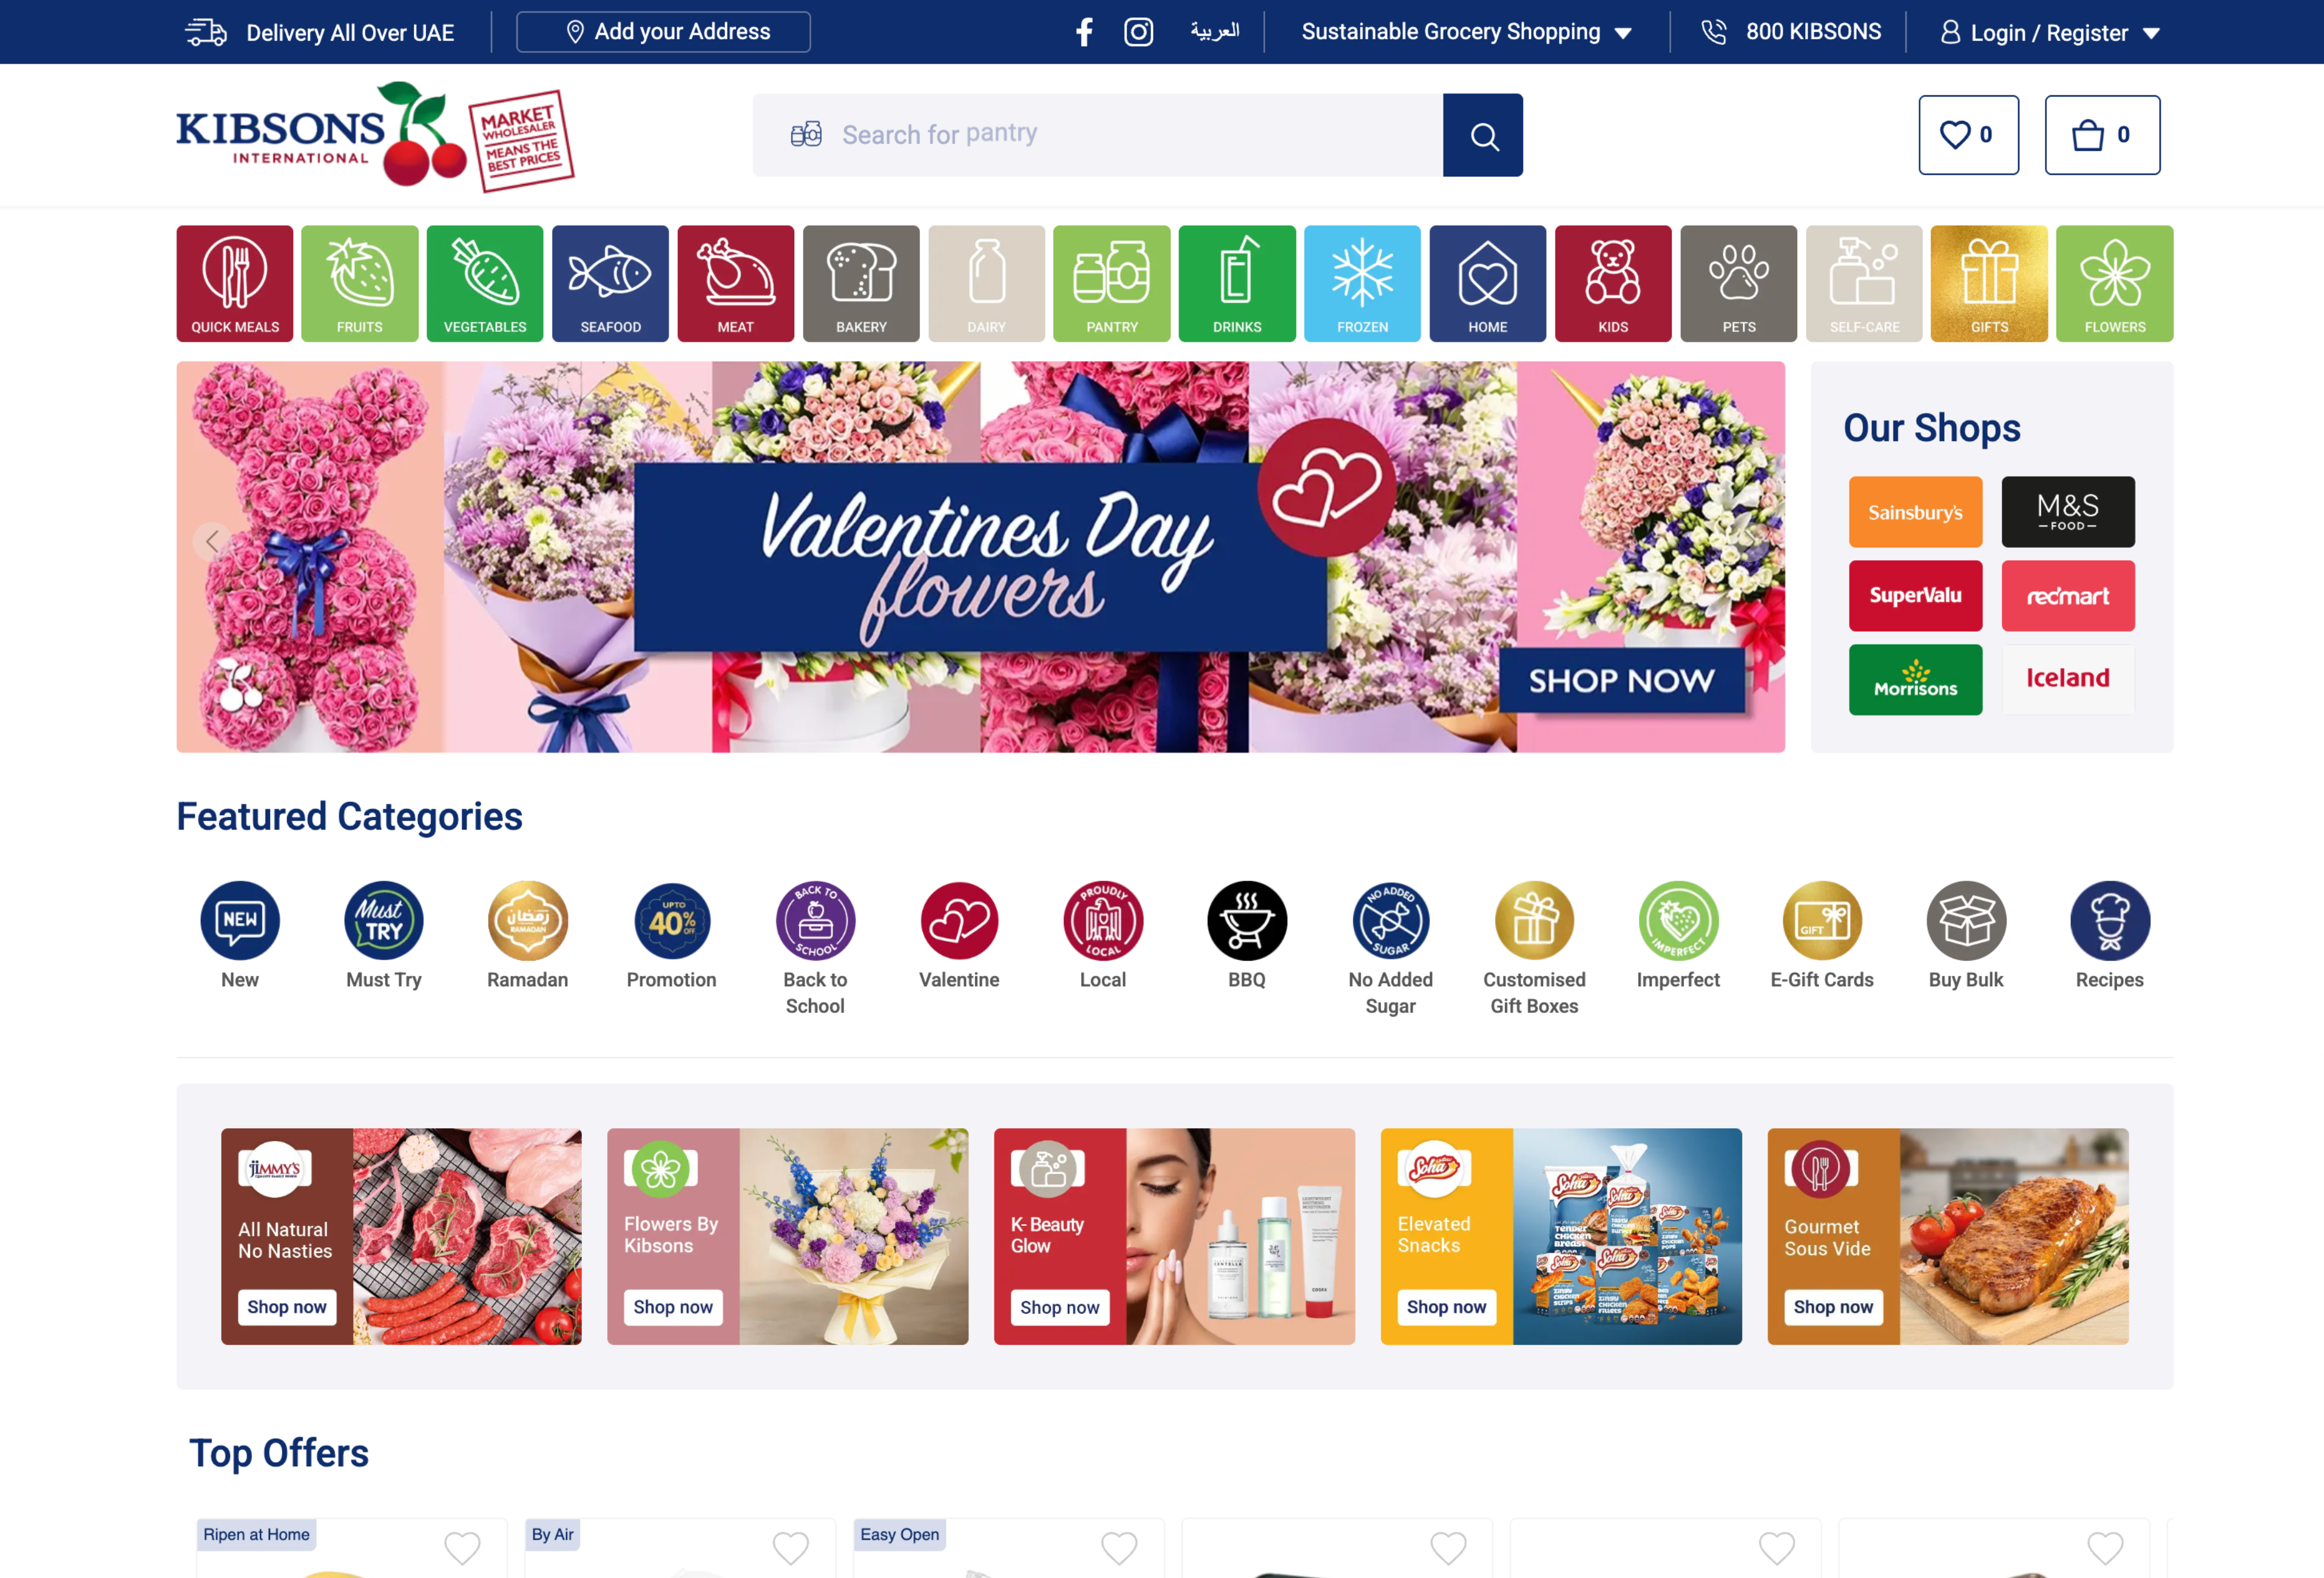
Task: Open the shopping basket icon
Action: (2102, 135)
